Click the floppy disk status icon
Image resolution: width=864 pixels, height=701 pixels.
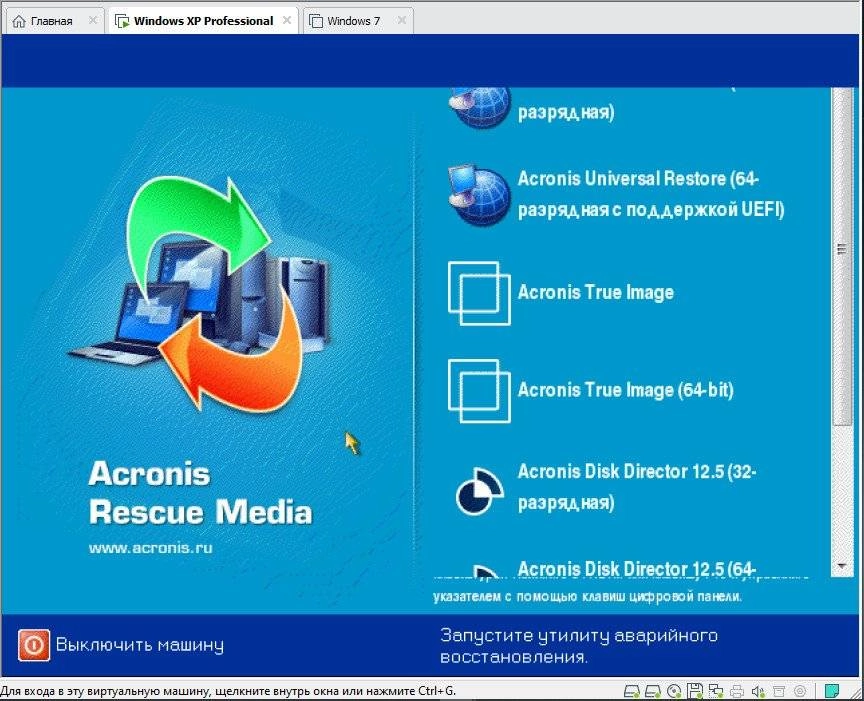point(694,691)
